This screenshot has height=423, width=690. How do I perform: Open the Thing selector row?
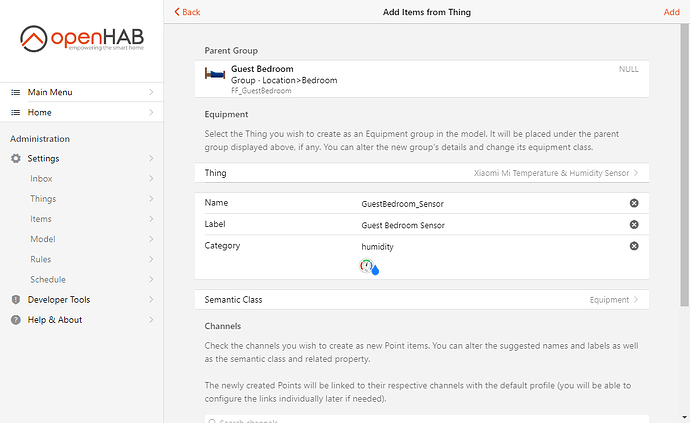point(420,173)
